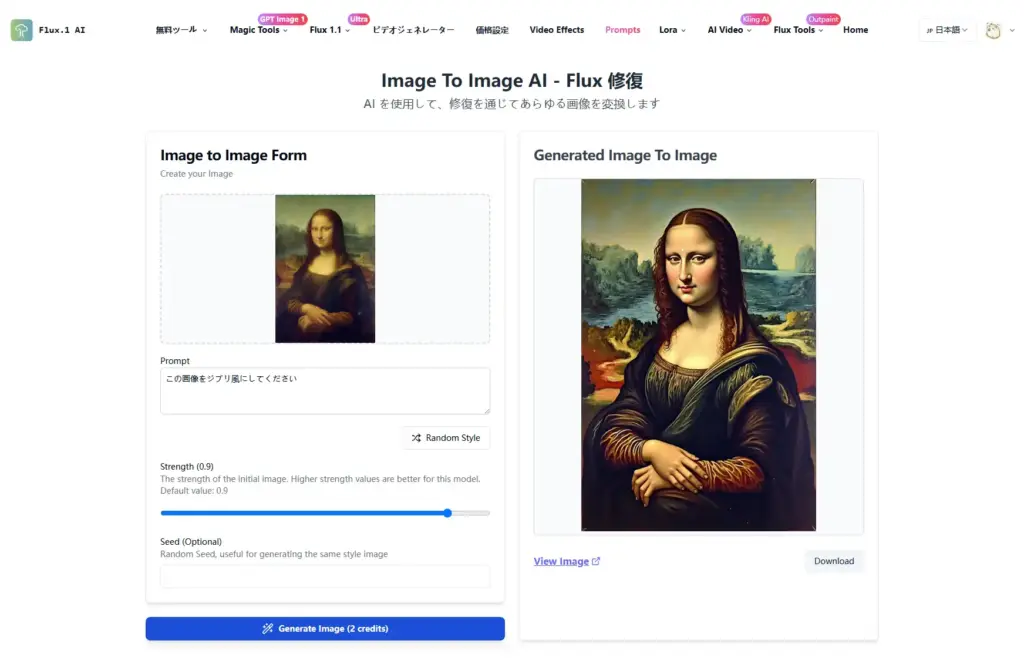Click the Kling AI badge
1024x671 pixels.
(x=756, y=19)
